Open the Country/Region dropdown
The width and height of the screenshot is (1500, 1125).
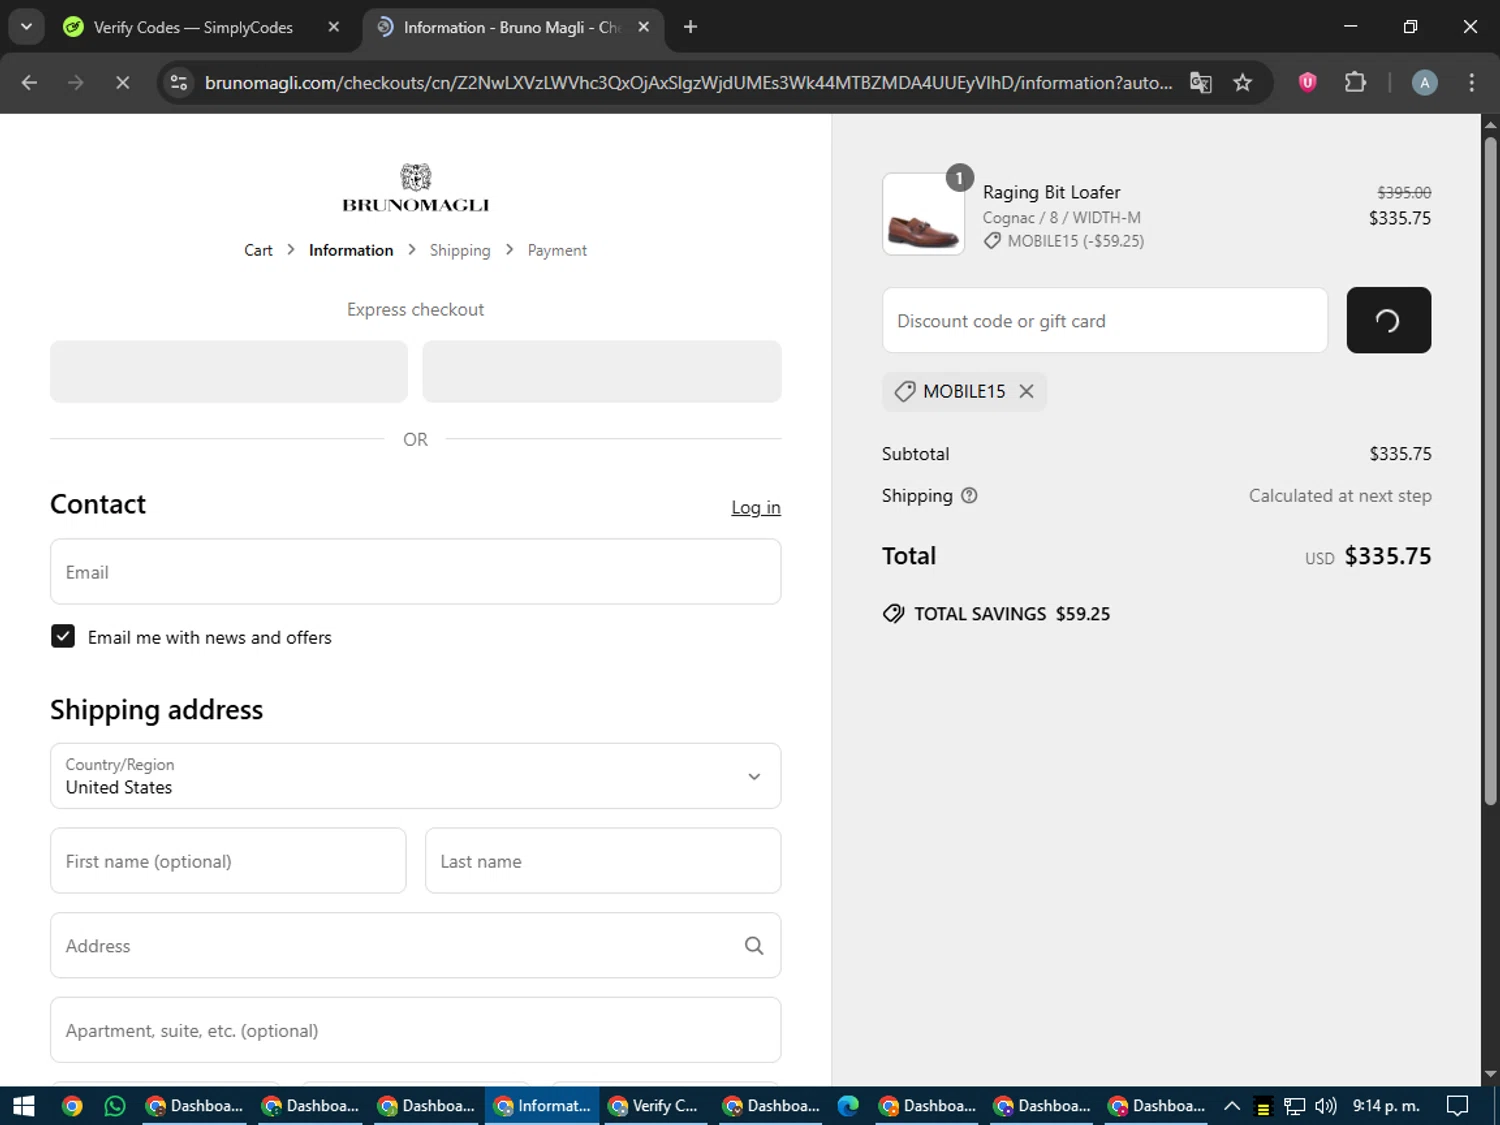pyautogui.click(x=415, y=776)
